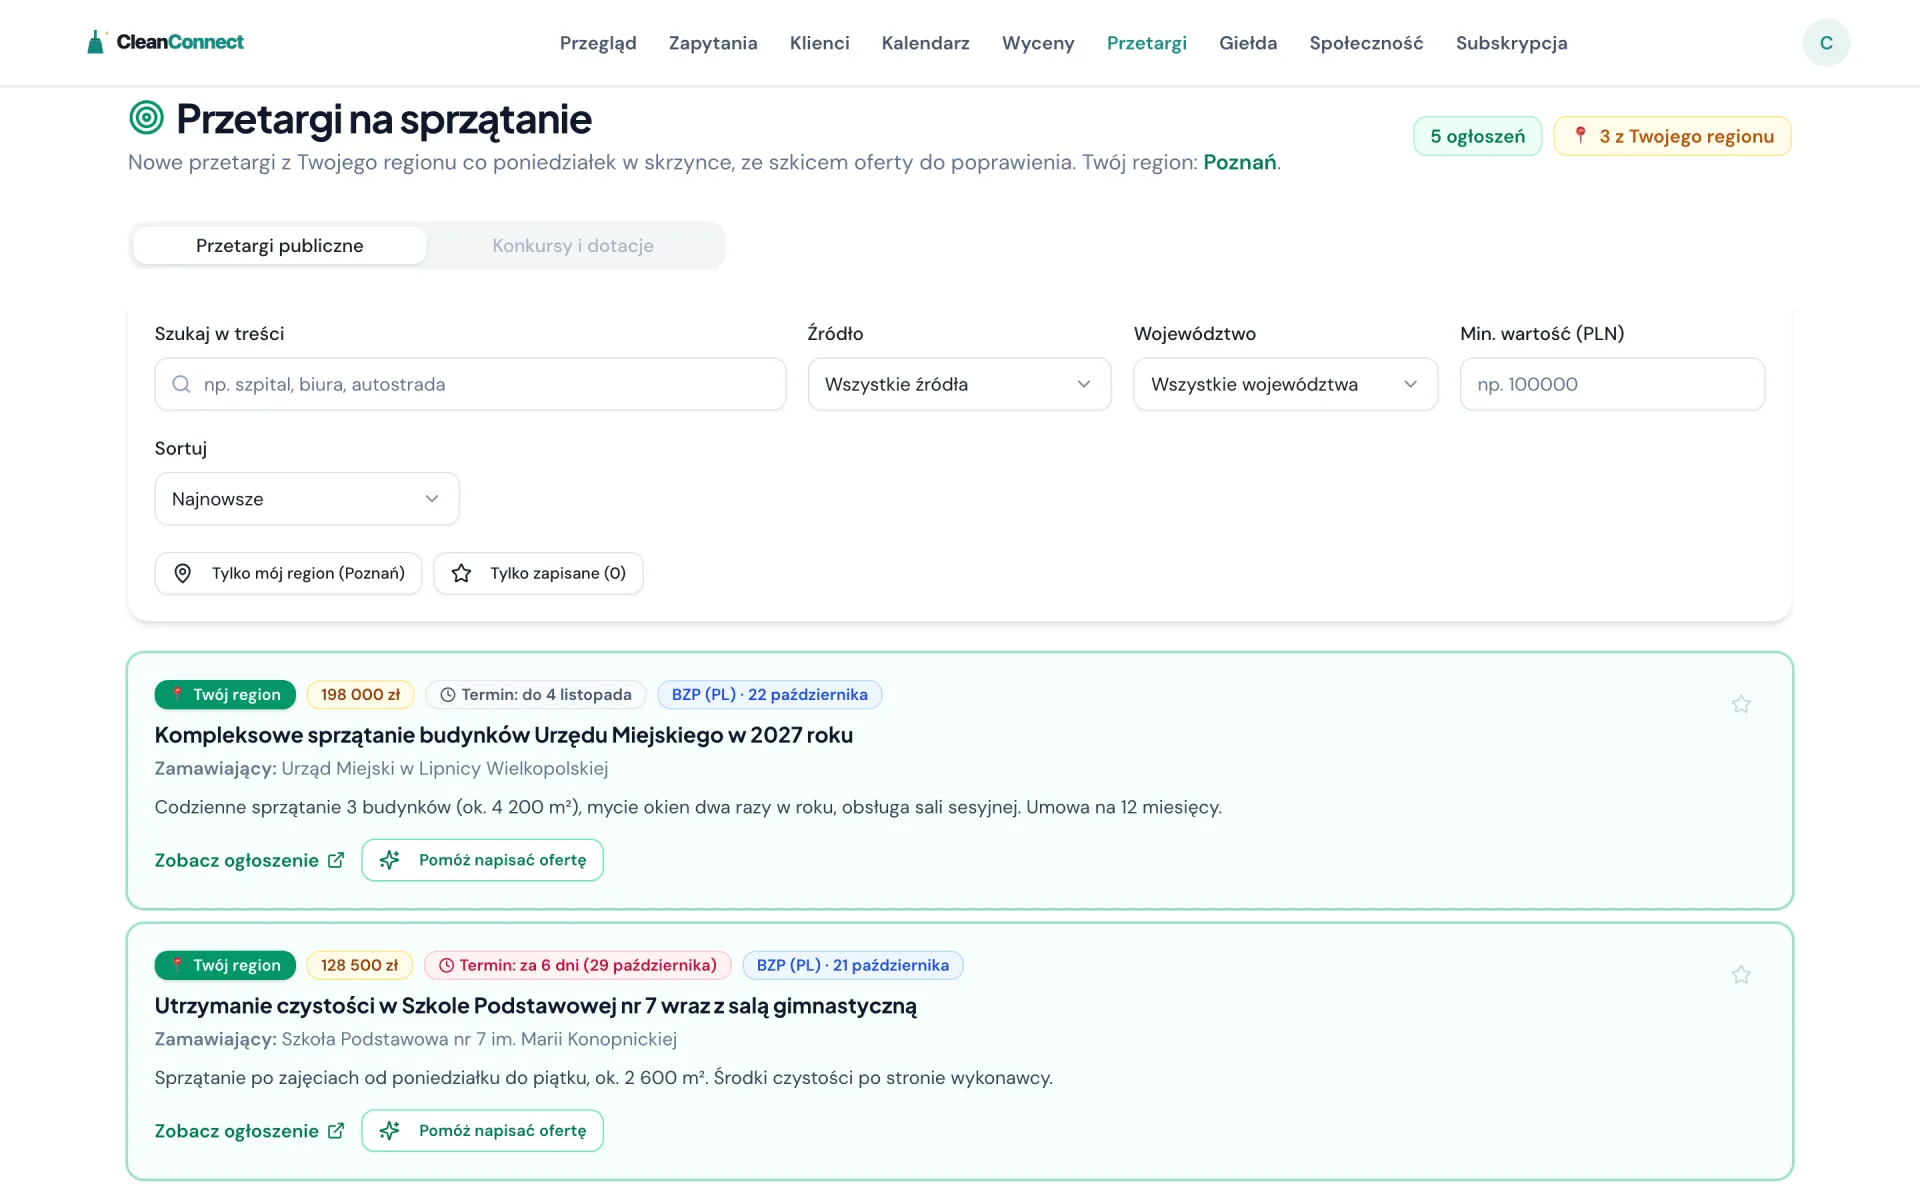Click the 5 ogłoszeń badge
The height and width of the screenshot is (1200, 1920).
[1477, 136]
